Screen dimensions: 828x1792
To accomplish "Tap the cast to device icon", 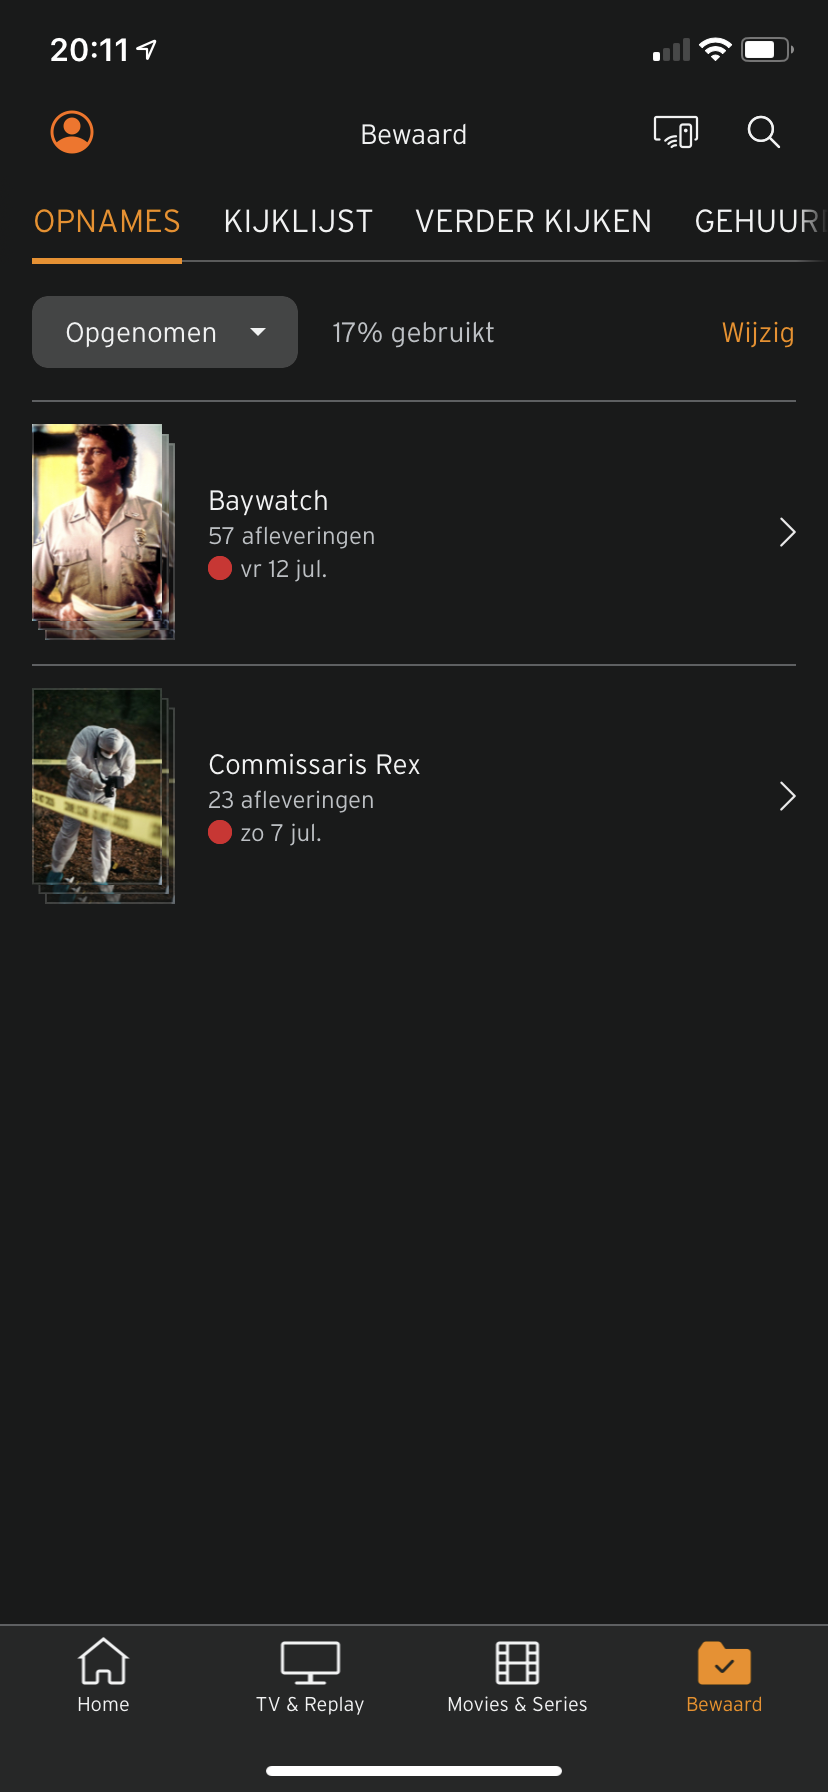I will tap(676, 132).
